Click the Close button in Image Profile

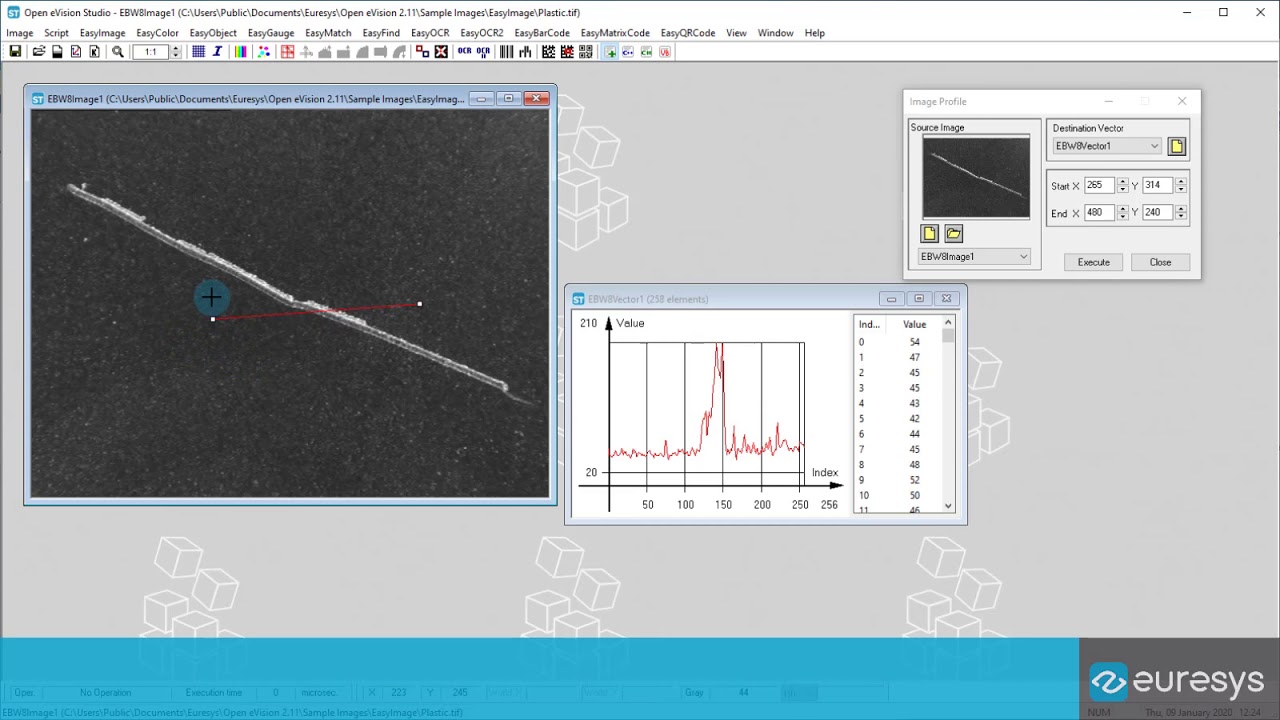(x=1160, y=262)
